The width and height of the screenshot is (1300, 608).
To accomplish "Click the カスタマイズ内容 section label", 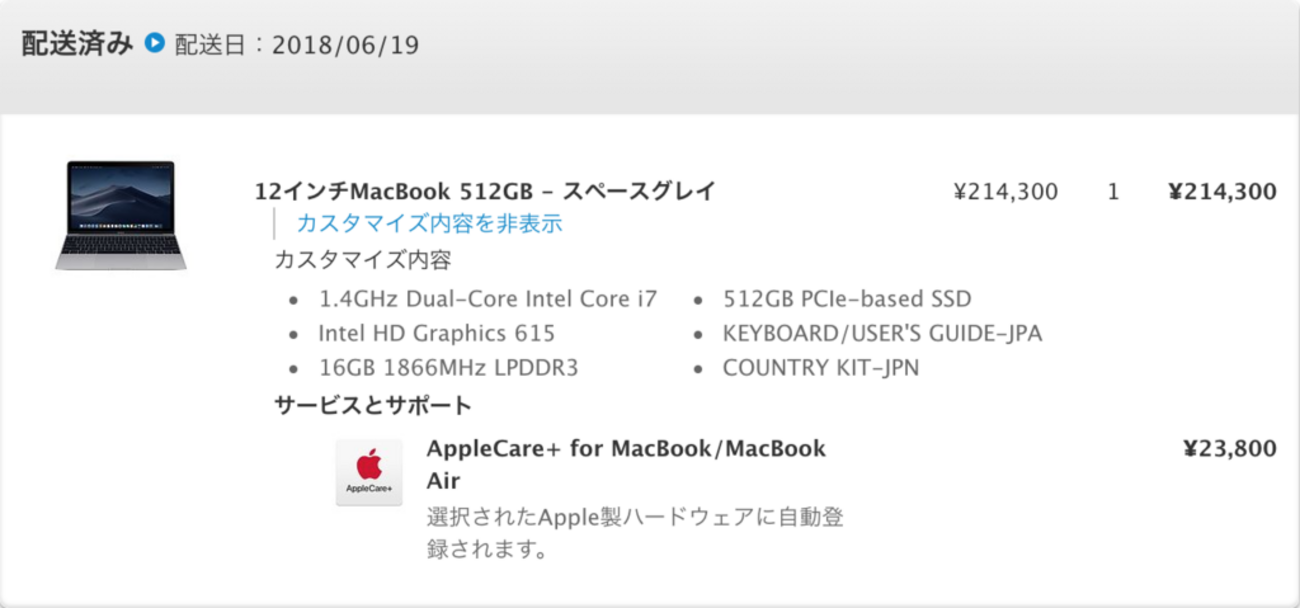I will (363, 260).
